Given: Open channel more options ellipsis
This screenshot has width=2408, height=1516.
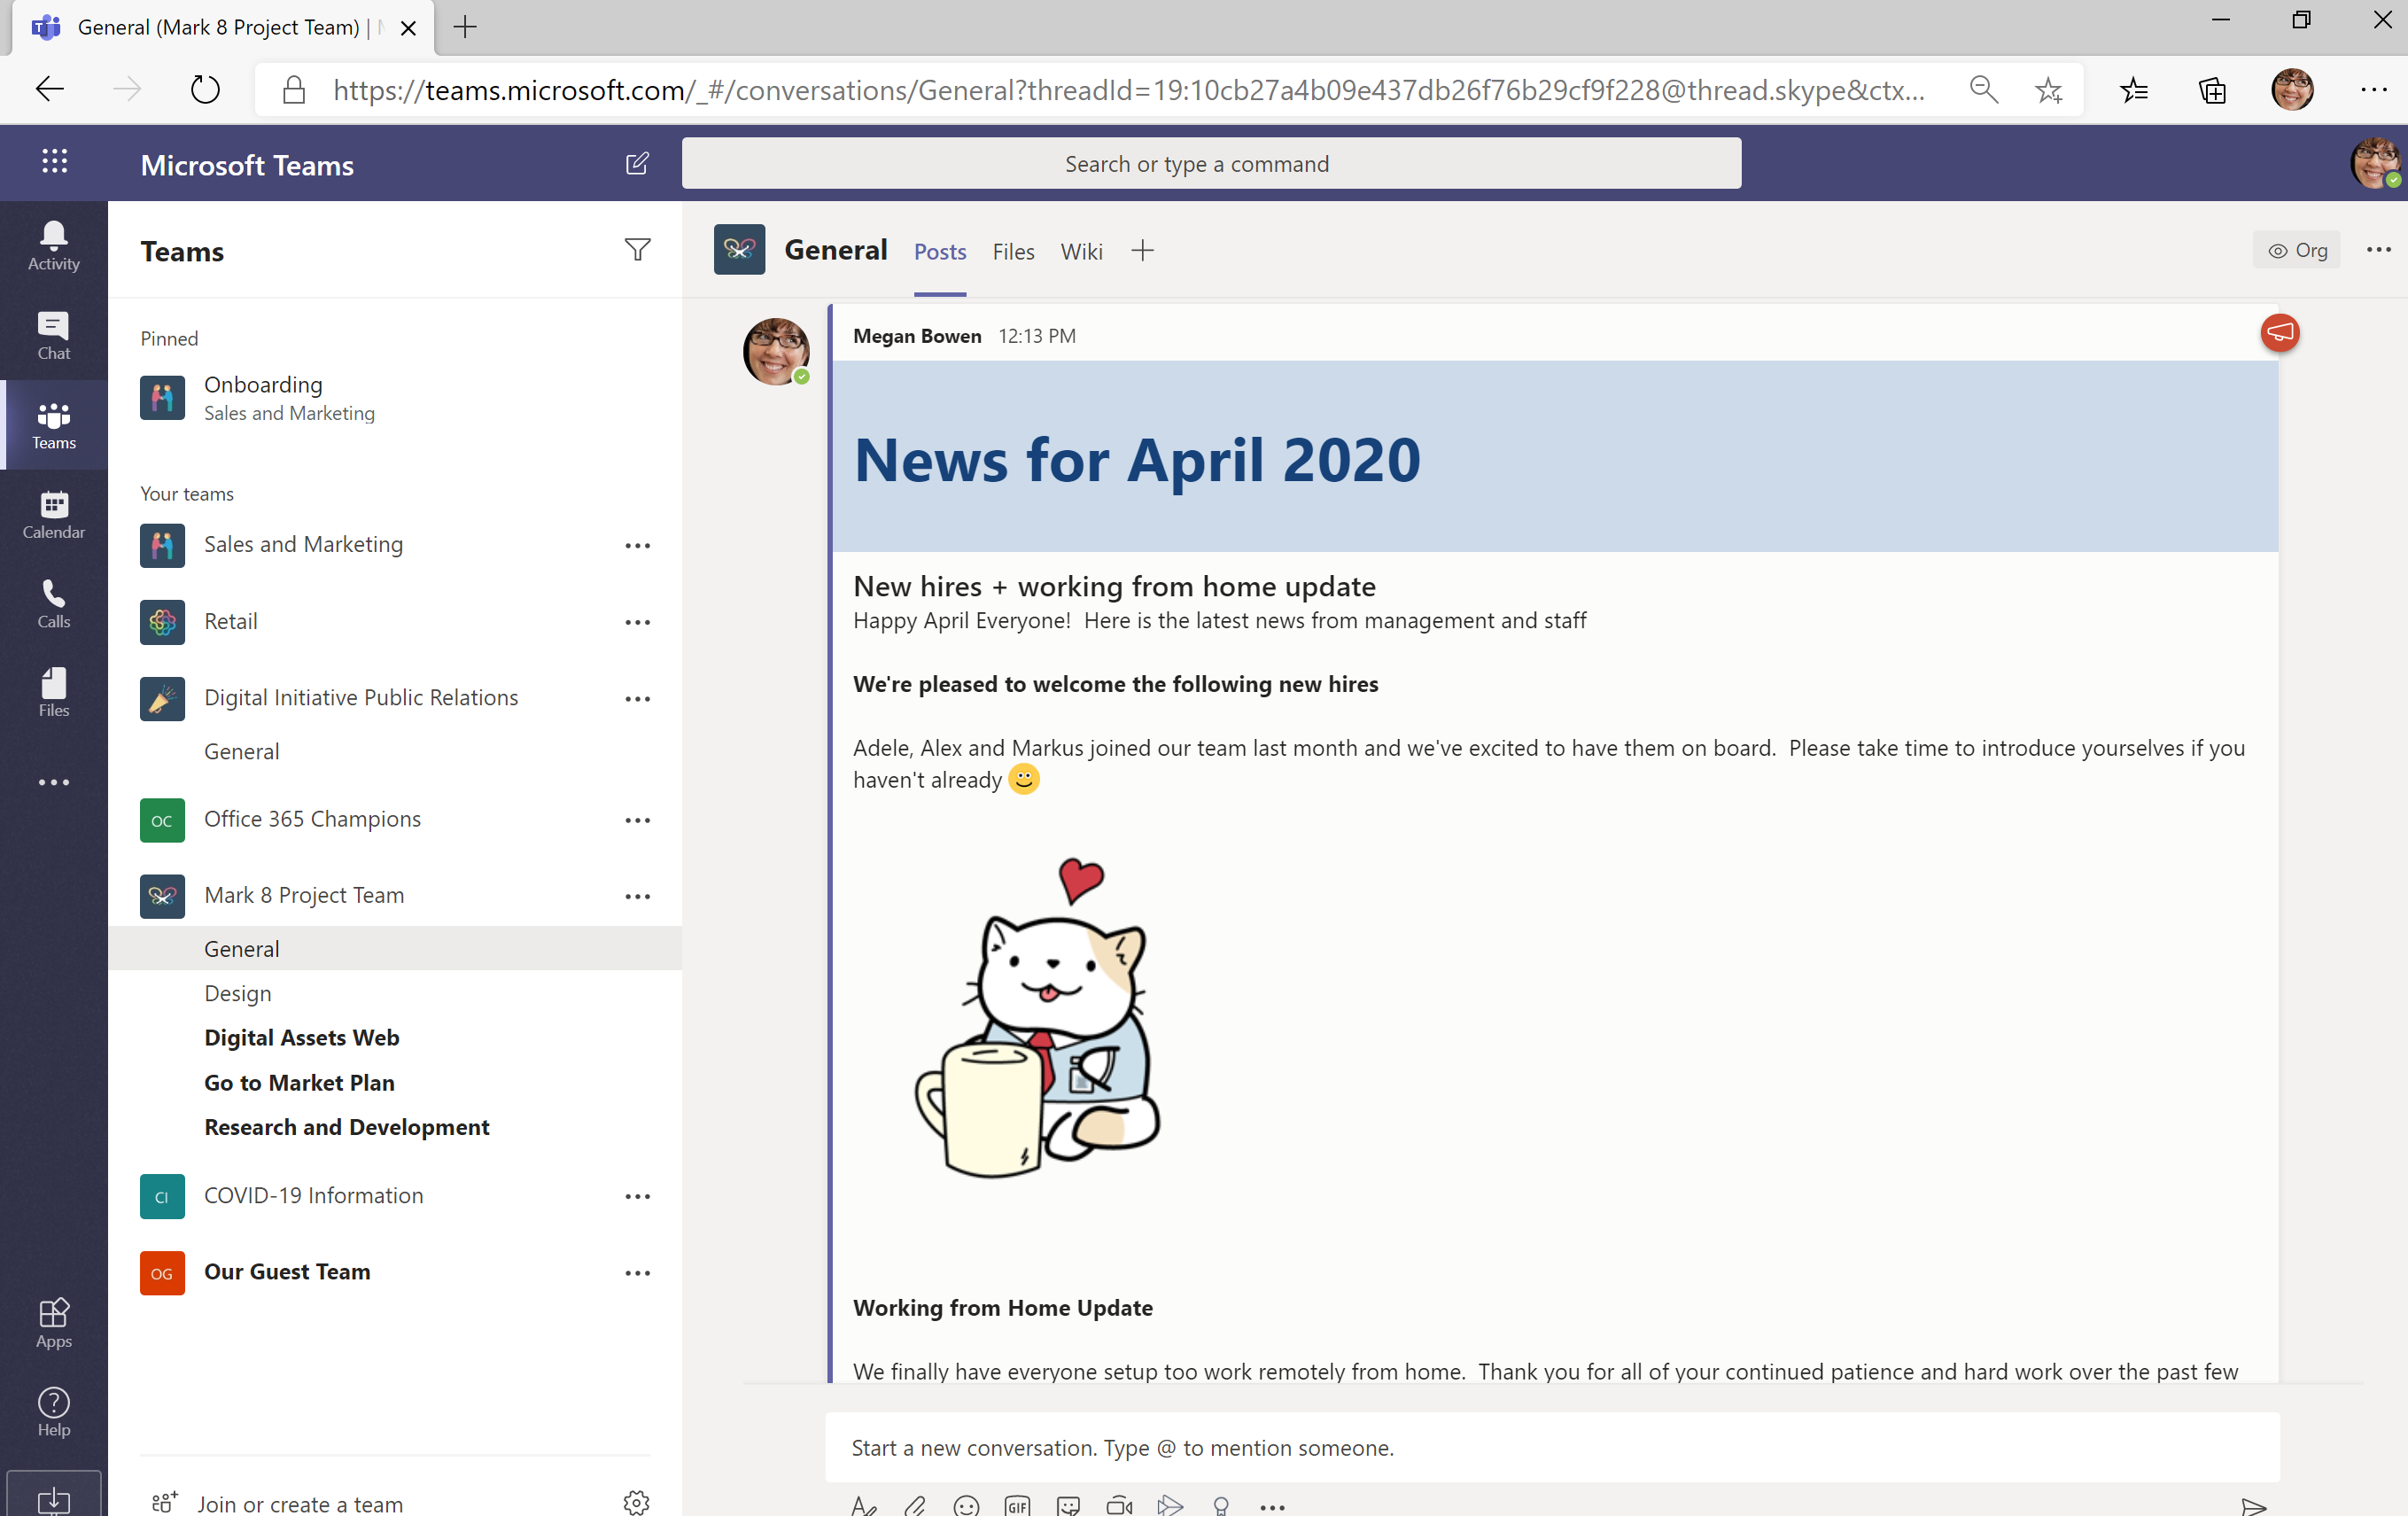Looking at the screenshot, I should 2378,250.
